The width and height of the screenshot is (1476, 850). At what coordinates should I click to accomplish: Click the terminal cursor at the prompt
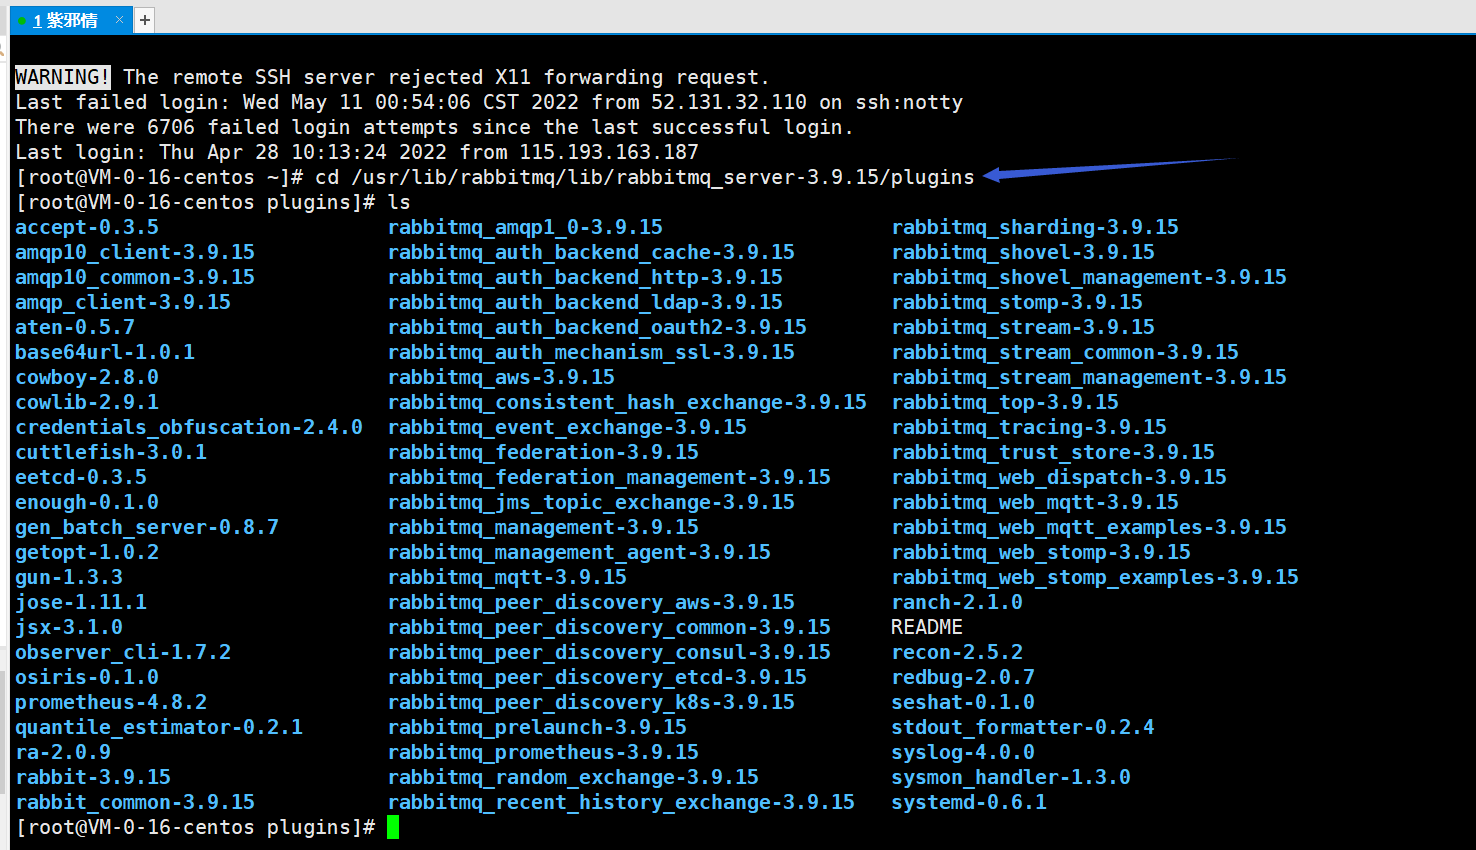click(x=393, y=827)
